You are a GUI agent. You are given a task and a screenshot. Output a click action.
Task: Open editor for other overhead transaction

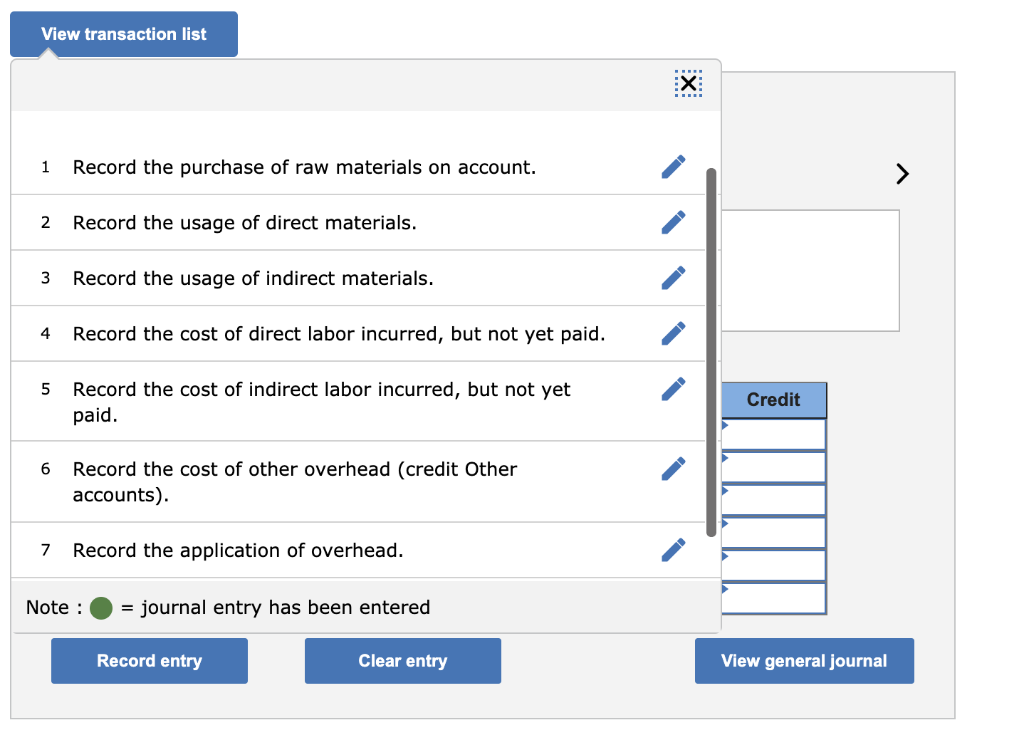(x=673, y=467)
